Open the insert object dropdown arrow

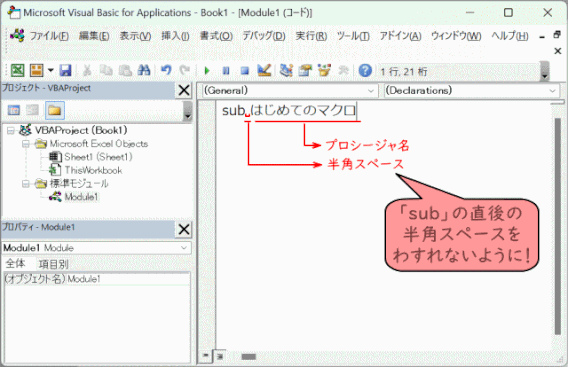51,70
